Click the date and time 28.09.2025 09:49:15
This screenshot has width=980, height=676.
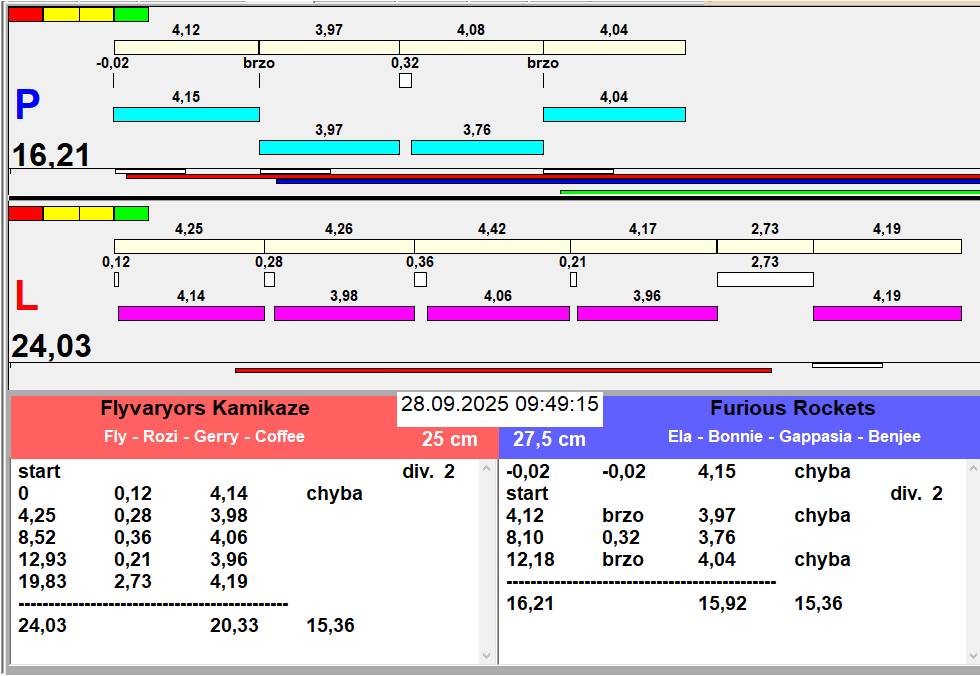tap(500, 404)
